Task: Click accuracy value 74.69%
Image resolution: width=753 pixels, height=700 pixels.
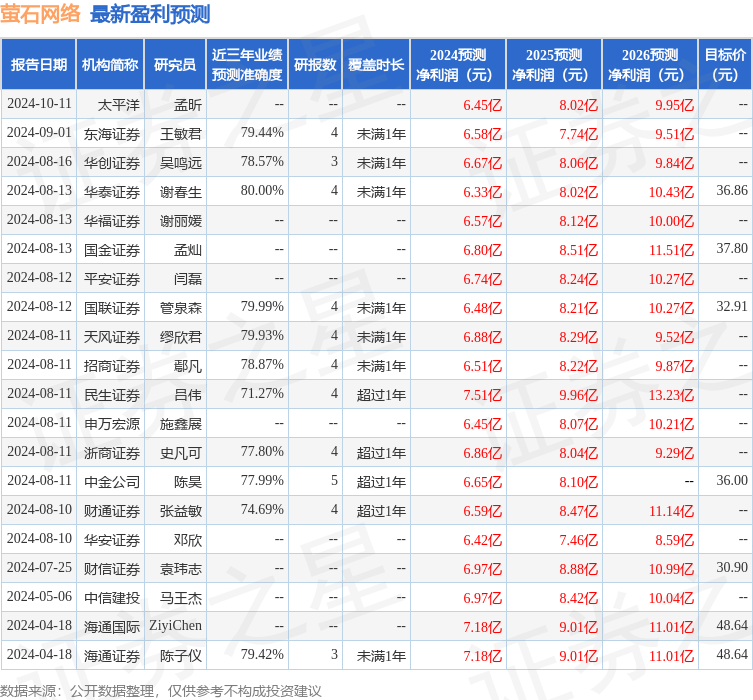Action: pyautogui.click(x=262, y=509)
